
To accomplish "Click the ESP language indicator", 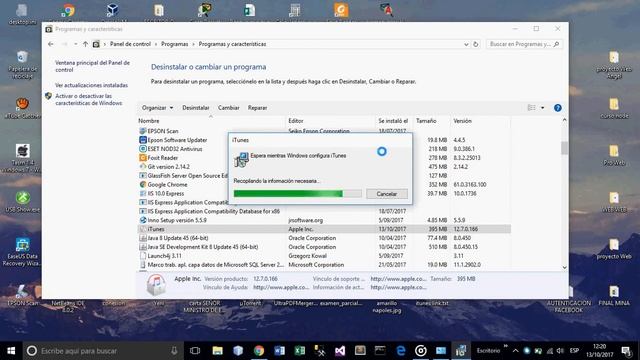I will pyautogui.click(x=574, y=351).
